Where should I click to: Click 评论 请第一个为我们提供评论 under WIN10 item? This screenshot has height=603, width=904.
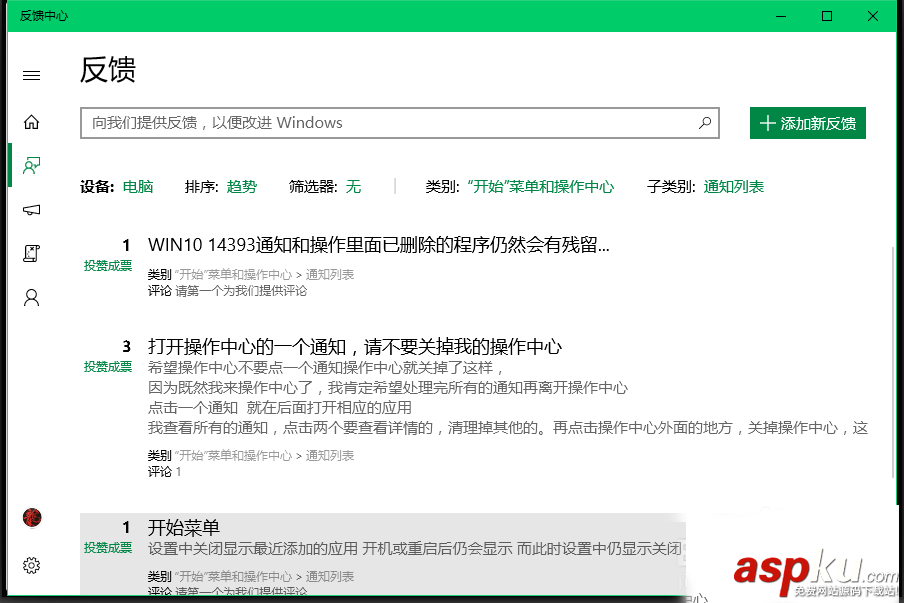(227, 291)
